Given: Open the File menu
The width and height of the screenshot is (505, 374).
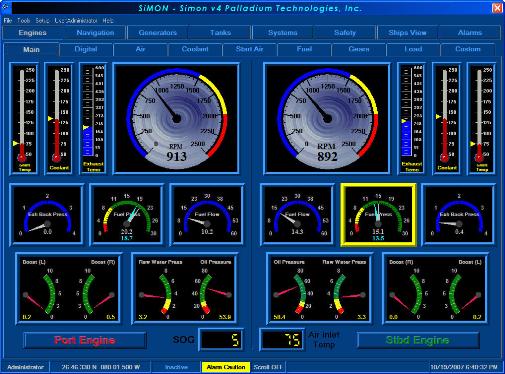Looking at the screenshot, I should [8, 21].
